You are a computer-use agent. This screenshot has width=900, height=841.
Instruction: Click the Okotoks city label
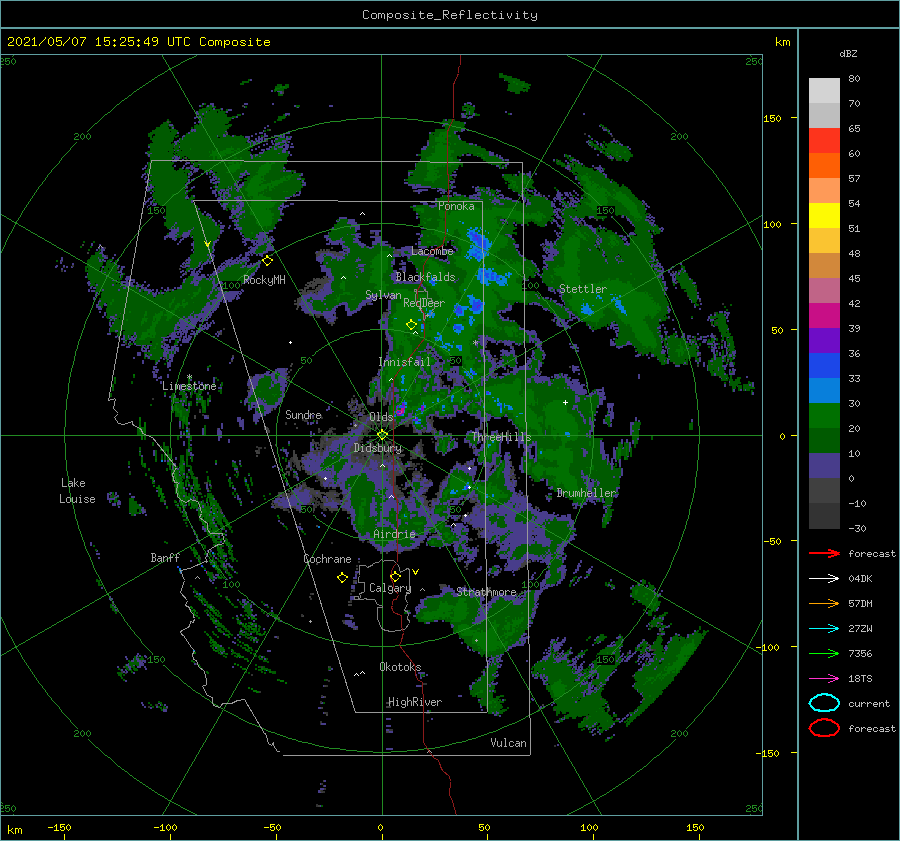click(x=400, y=666)
